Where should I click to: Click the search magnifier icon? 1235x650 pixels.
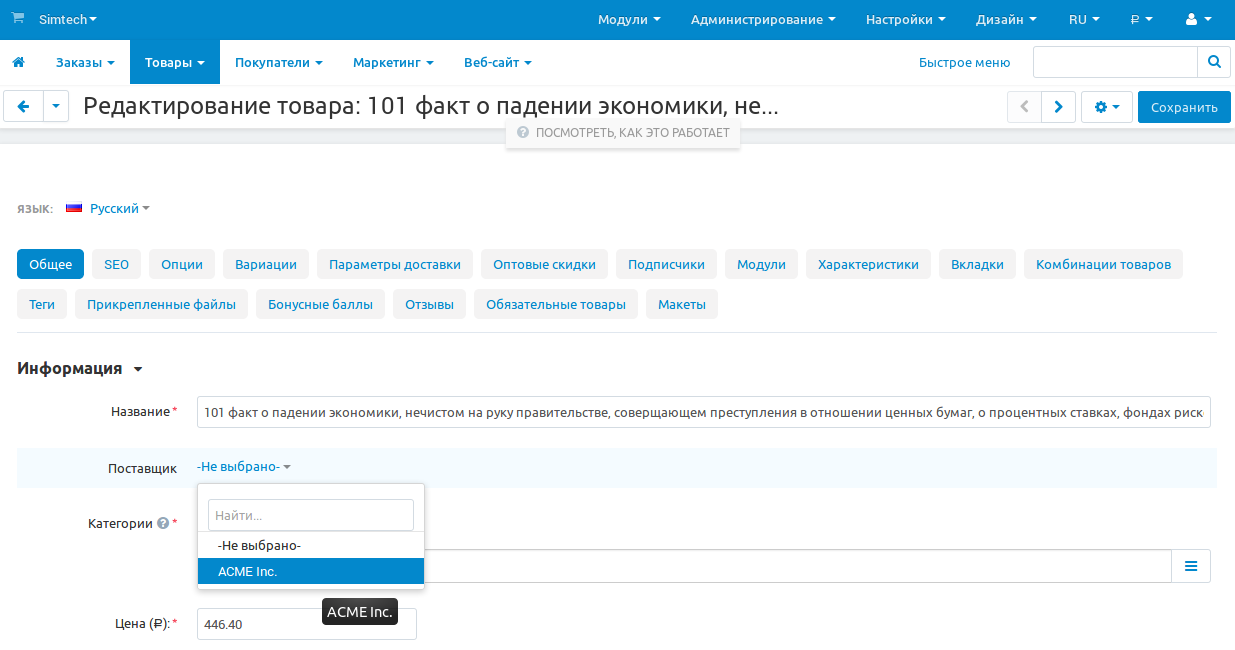[1213, 62]
